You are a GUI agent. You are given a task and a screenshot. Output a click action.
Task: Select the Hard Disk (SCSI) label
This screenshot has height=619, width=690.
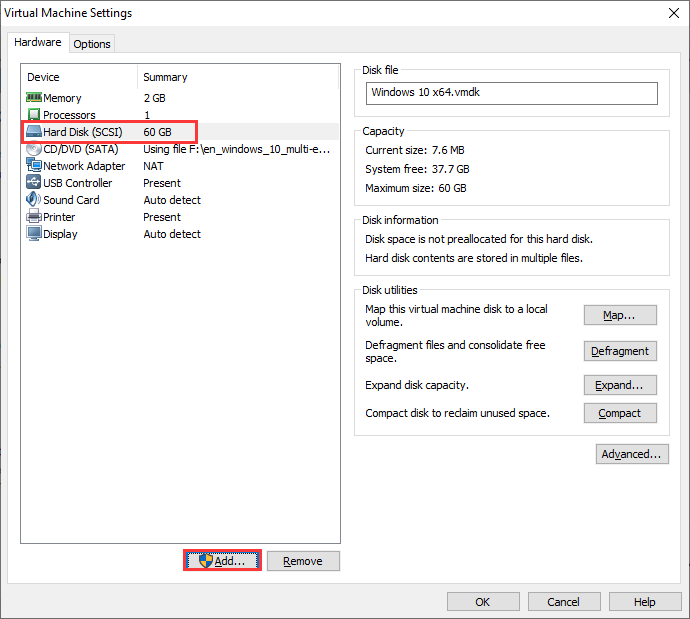point(83,132)
